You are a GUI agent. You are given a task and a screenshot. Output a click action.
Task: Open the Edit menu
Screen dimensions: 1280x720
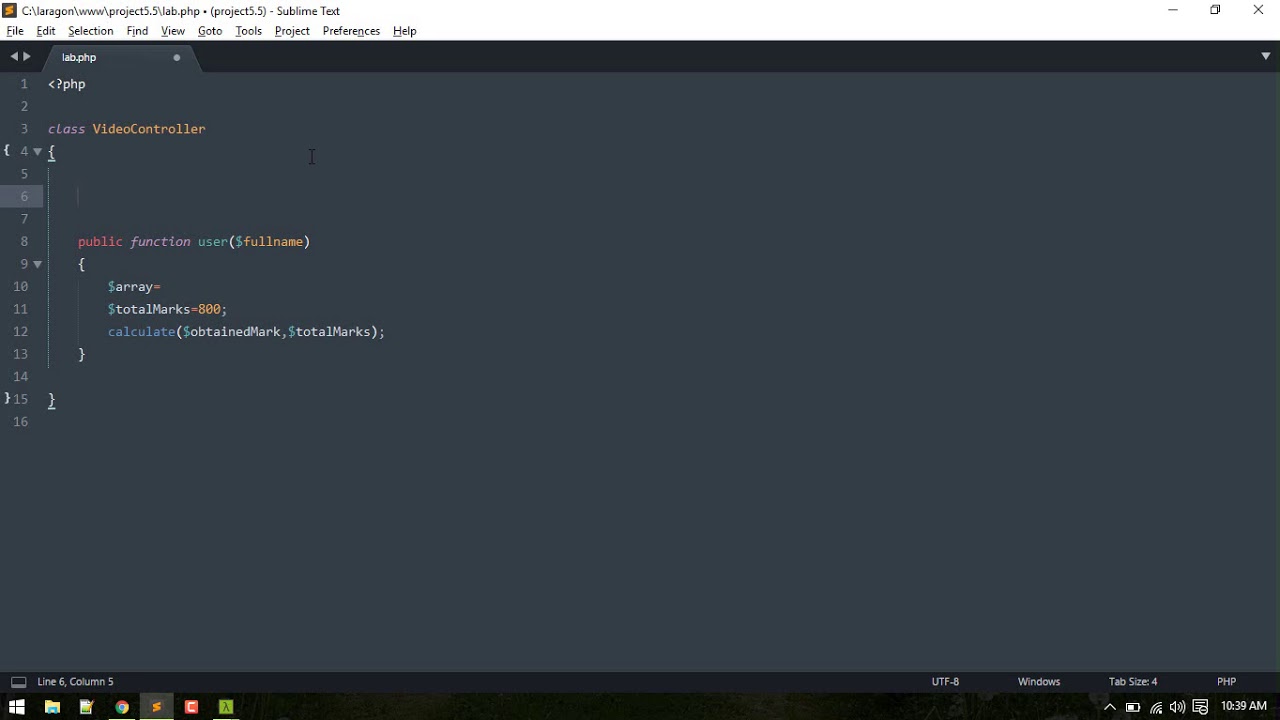[46, 31]
